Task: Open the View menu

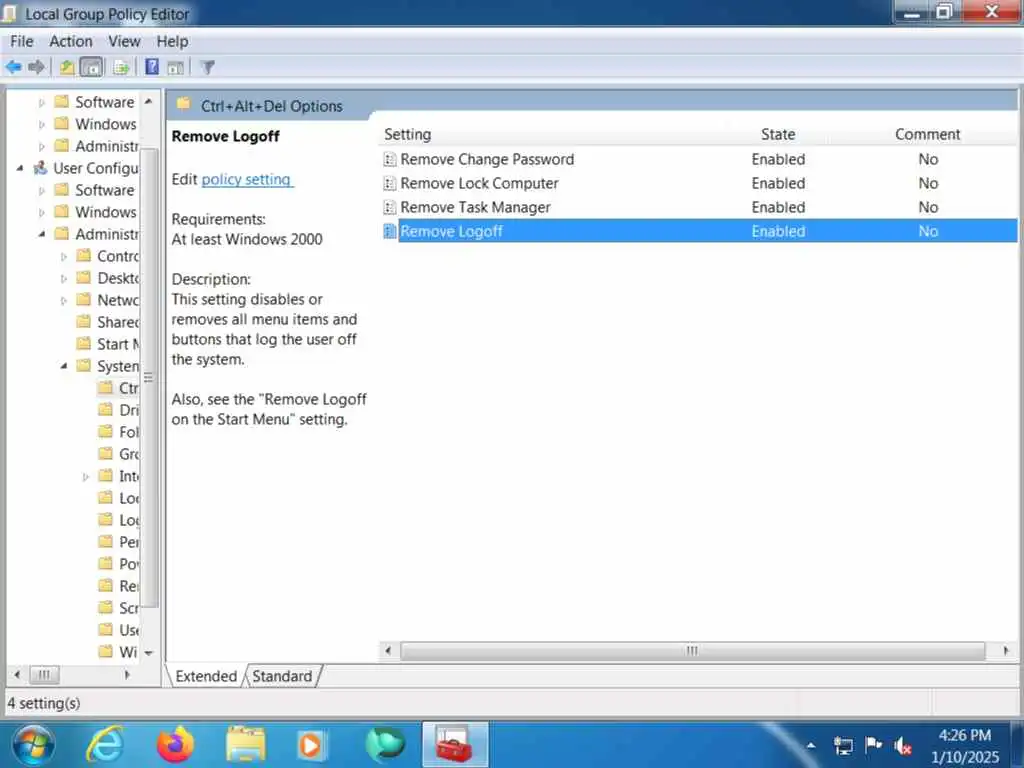Action: tap(124, 41)
